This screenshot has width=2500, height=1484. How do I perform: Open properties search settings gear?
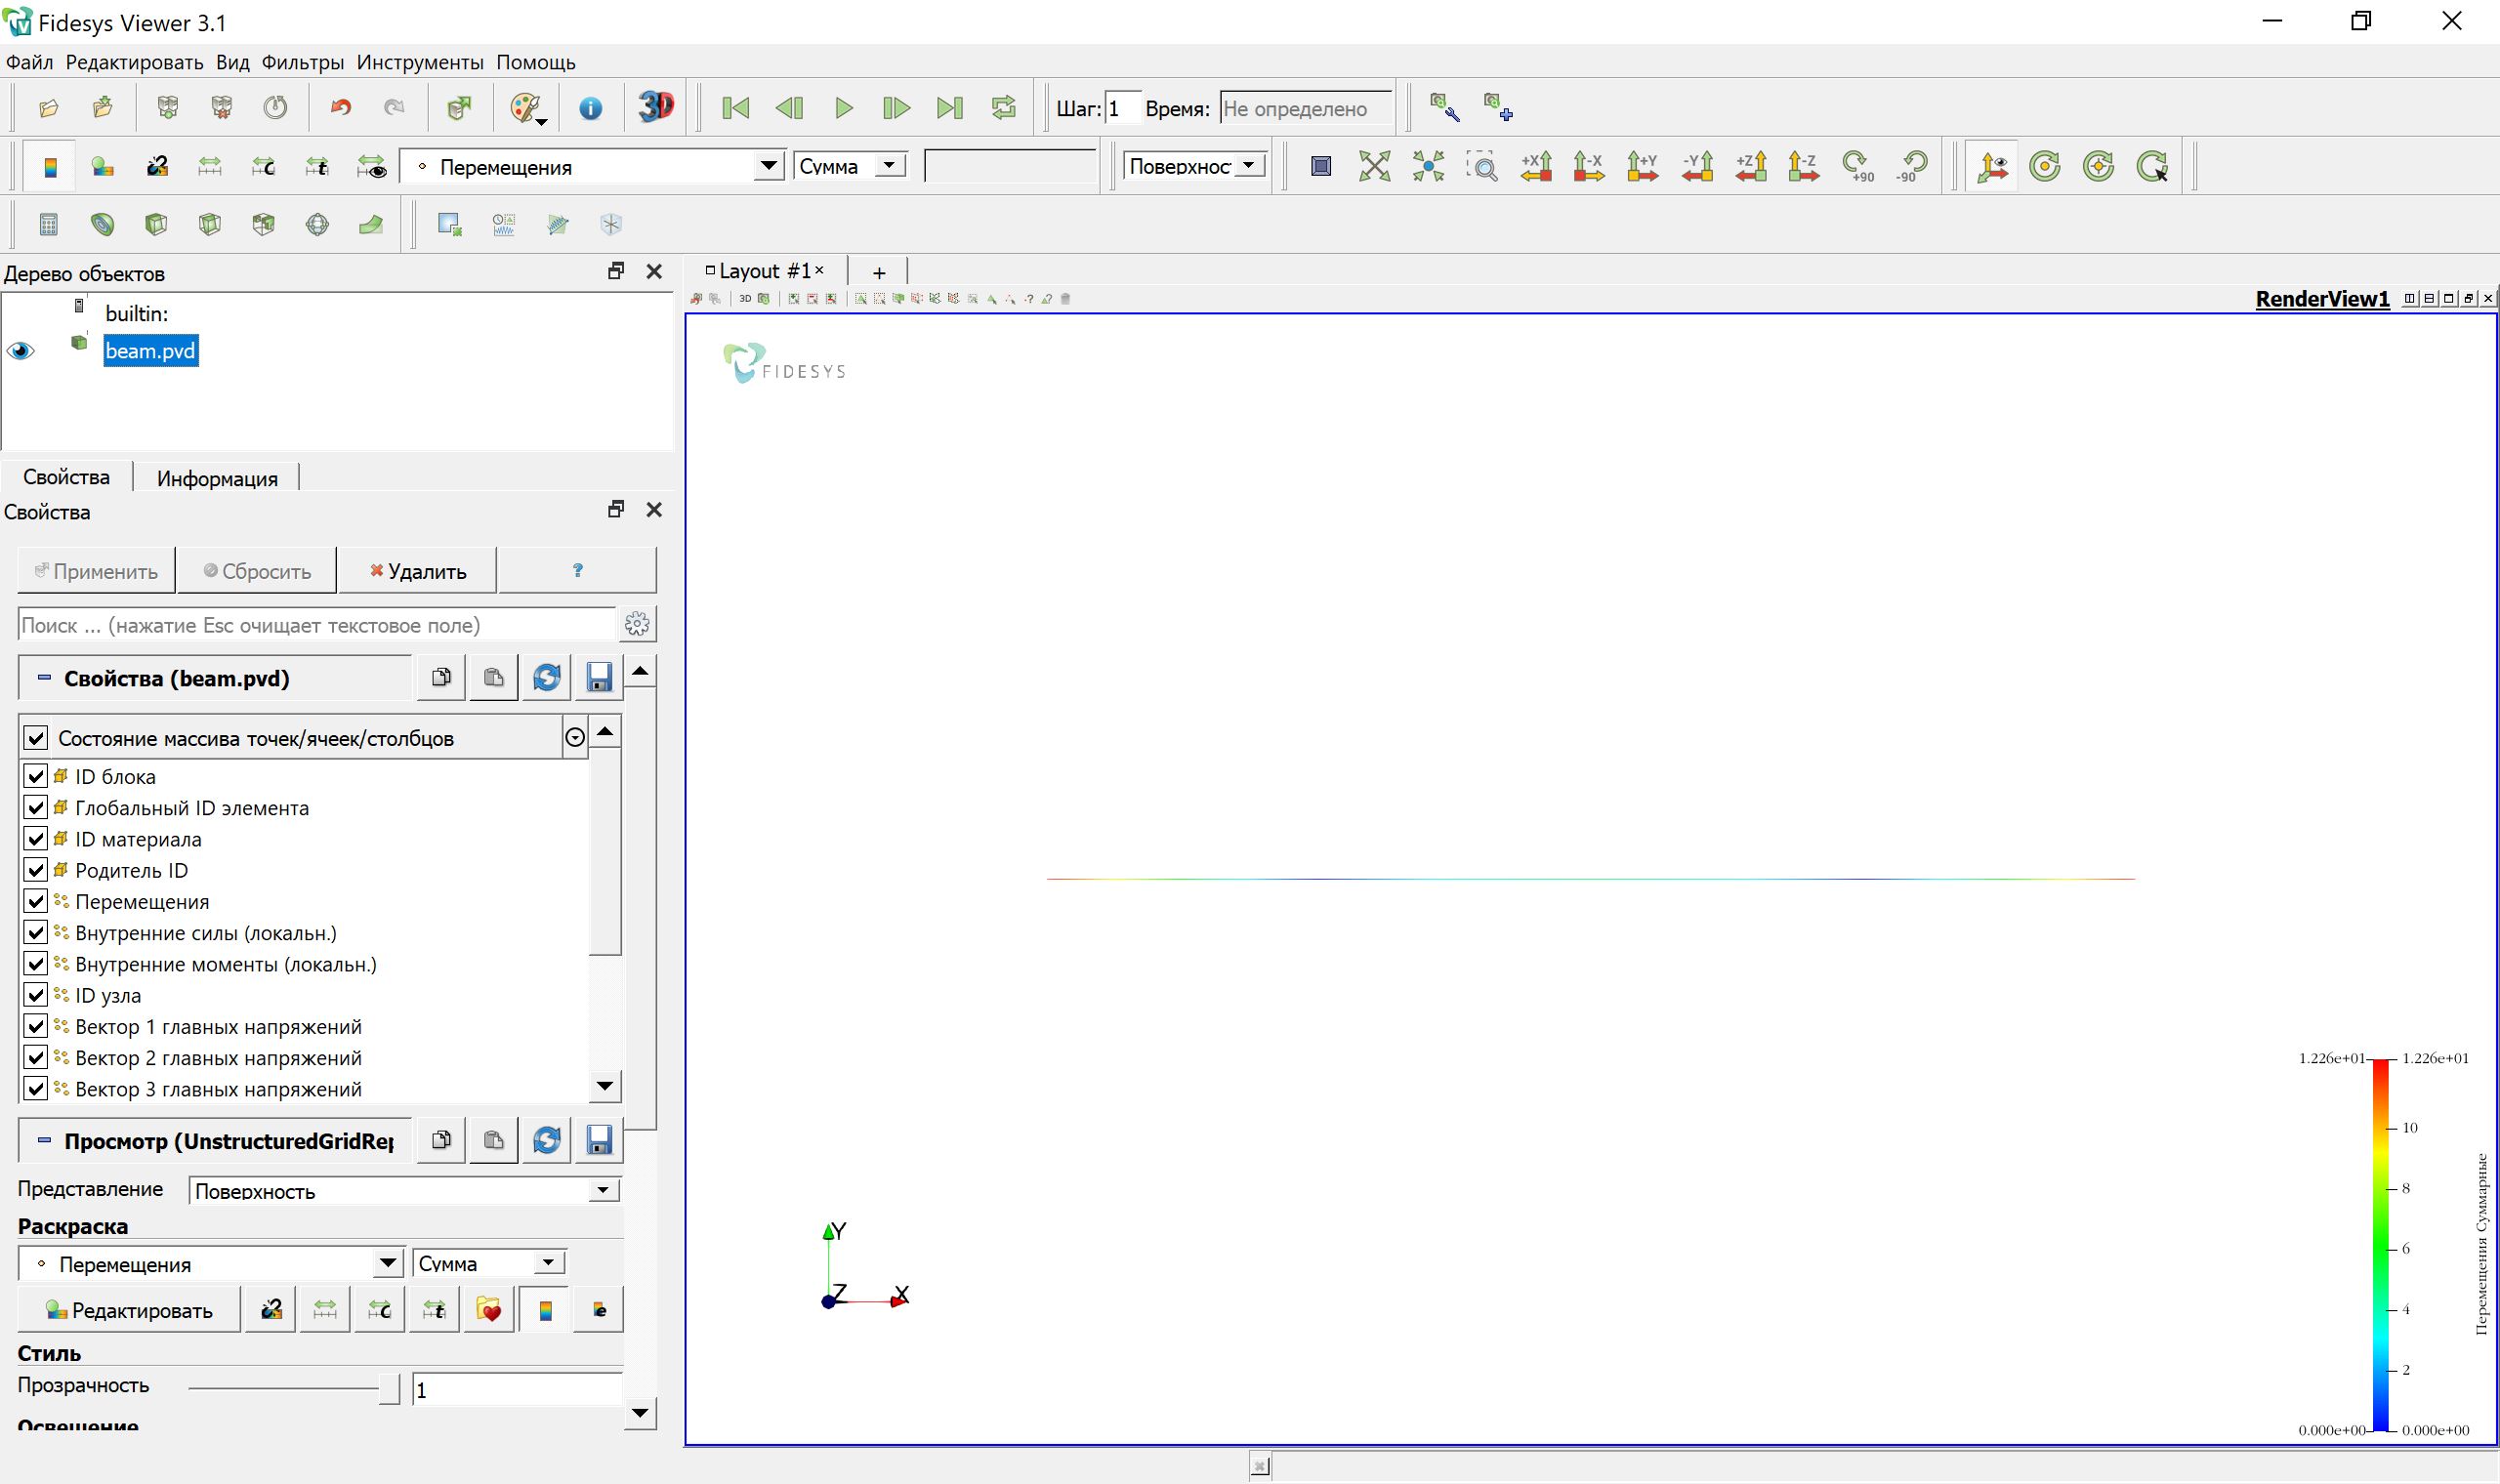[x=637, y=625]
